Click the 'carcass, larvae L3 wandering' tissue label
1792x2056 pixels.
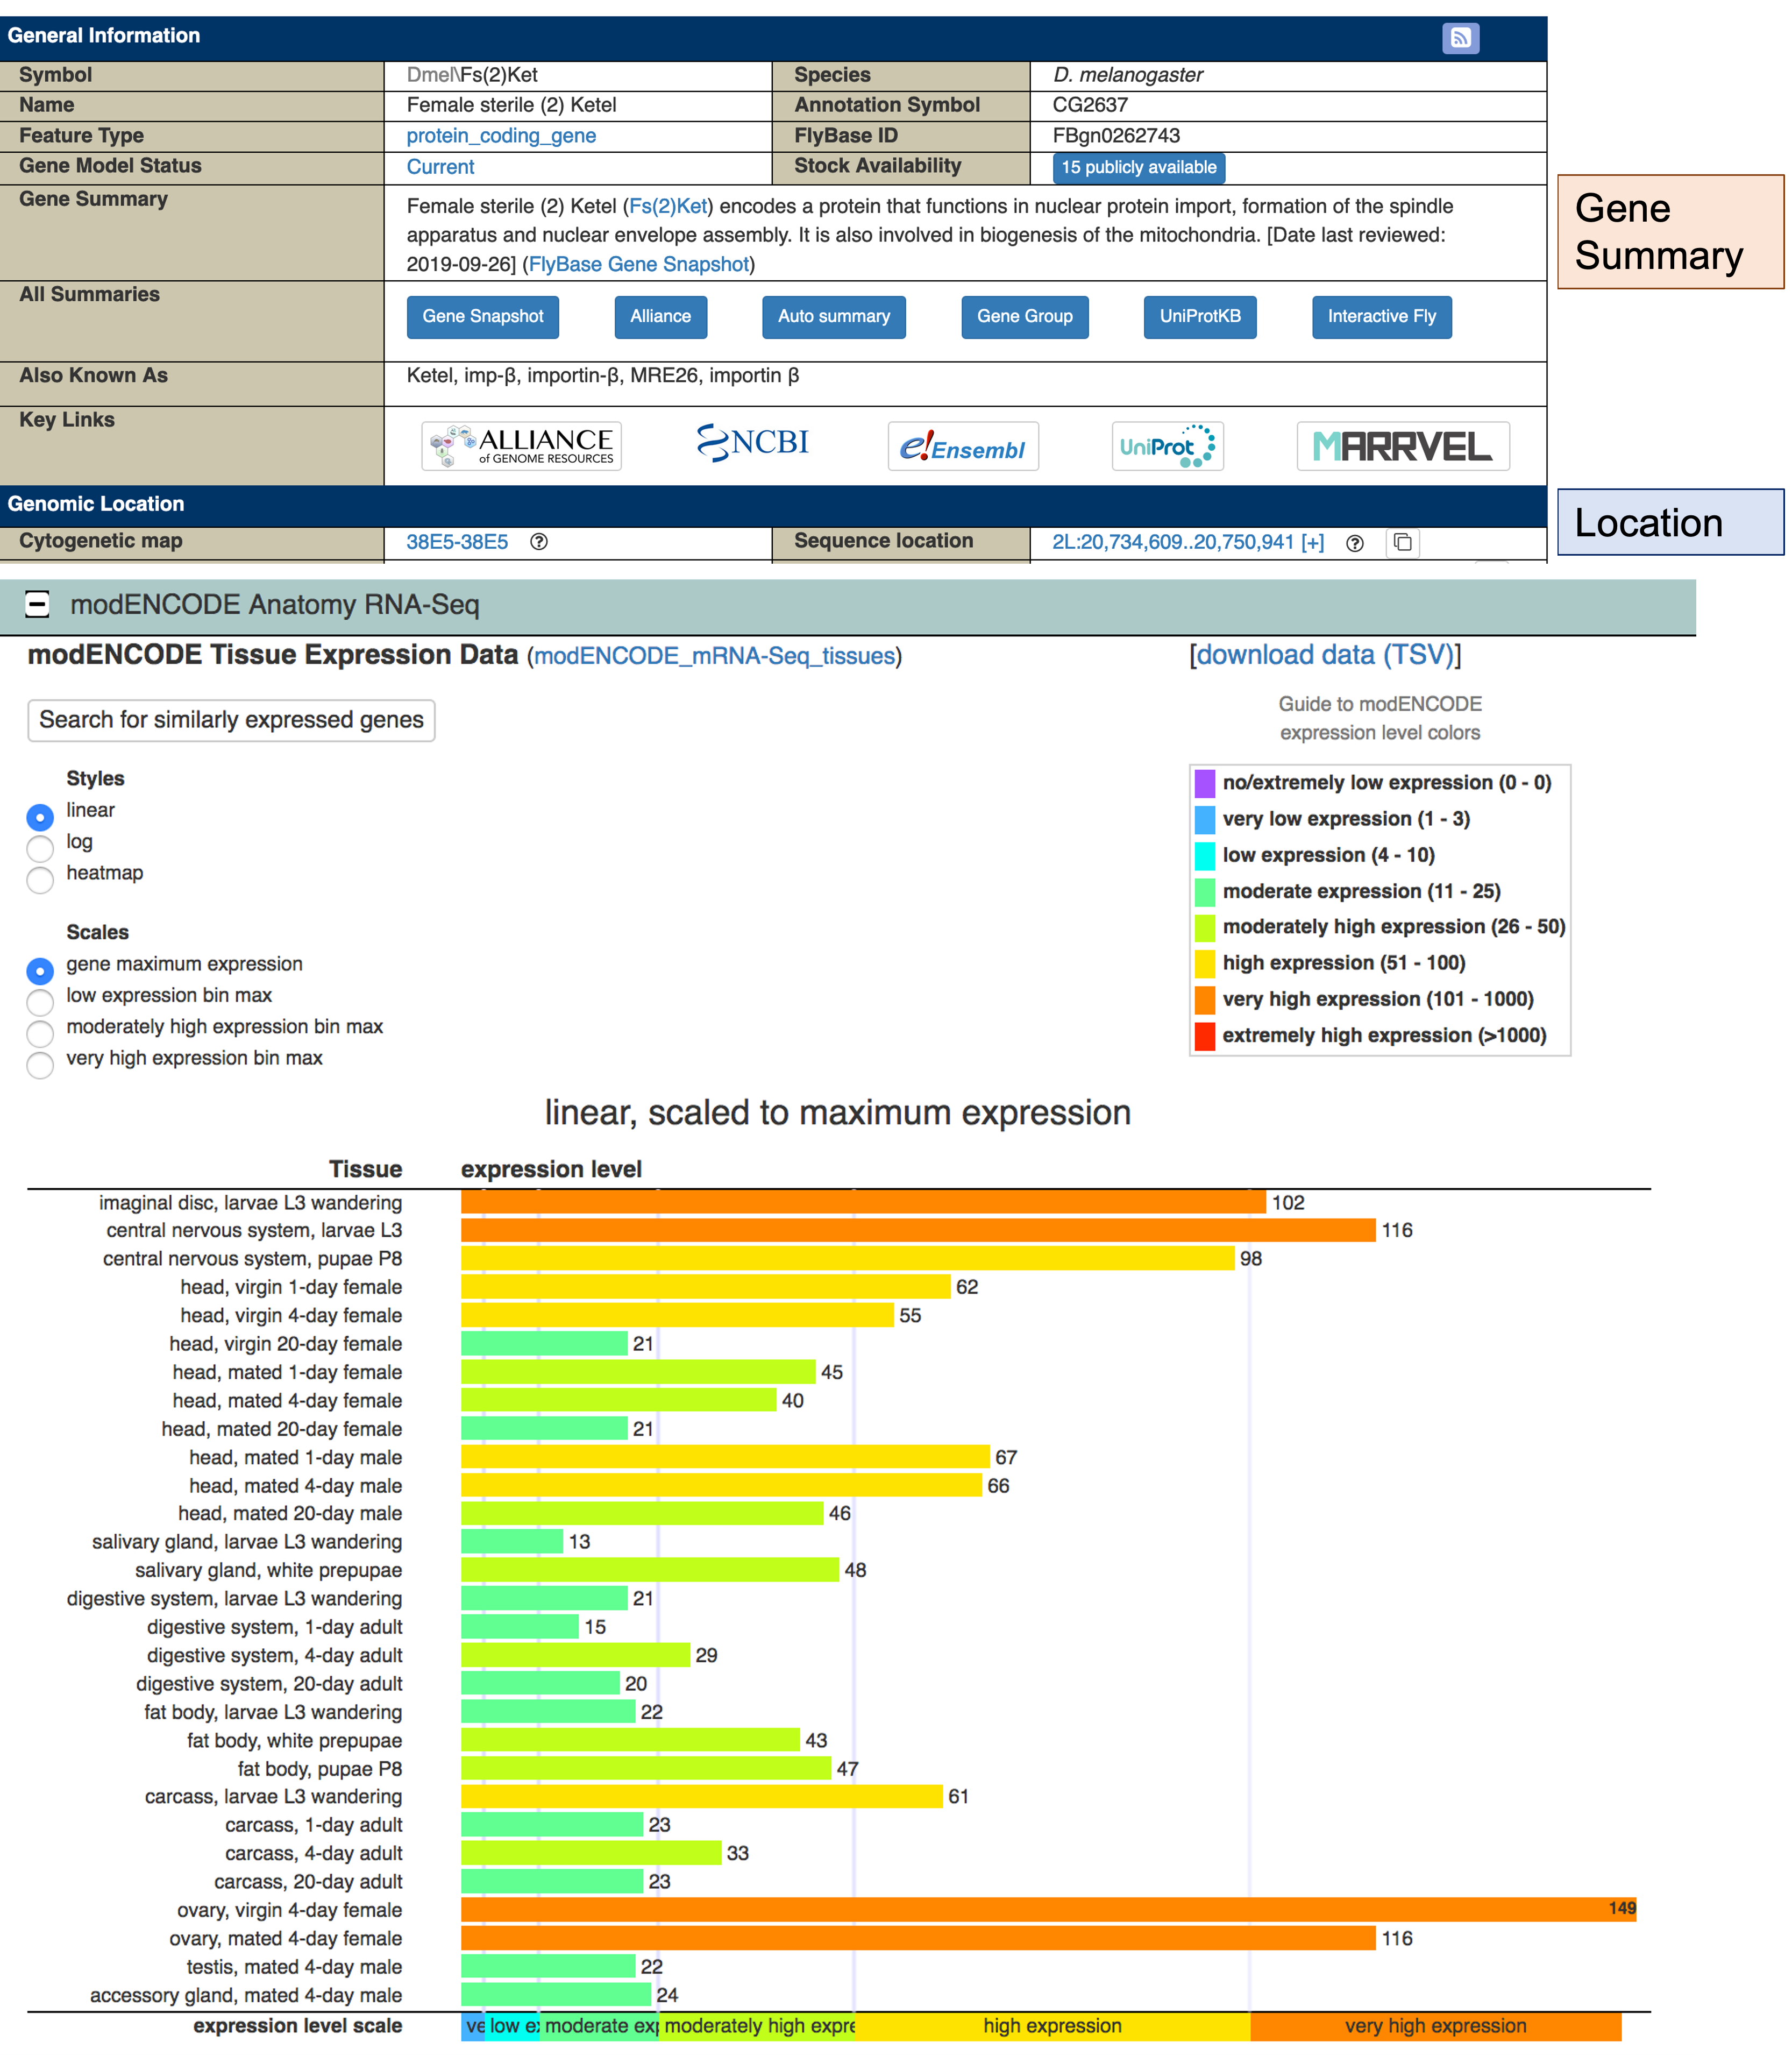click(x=274, y=1796)
